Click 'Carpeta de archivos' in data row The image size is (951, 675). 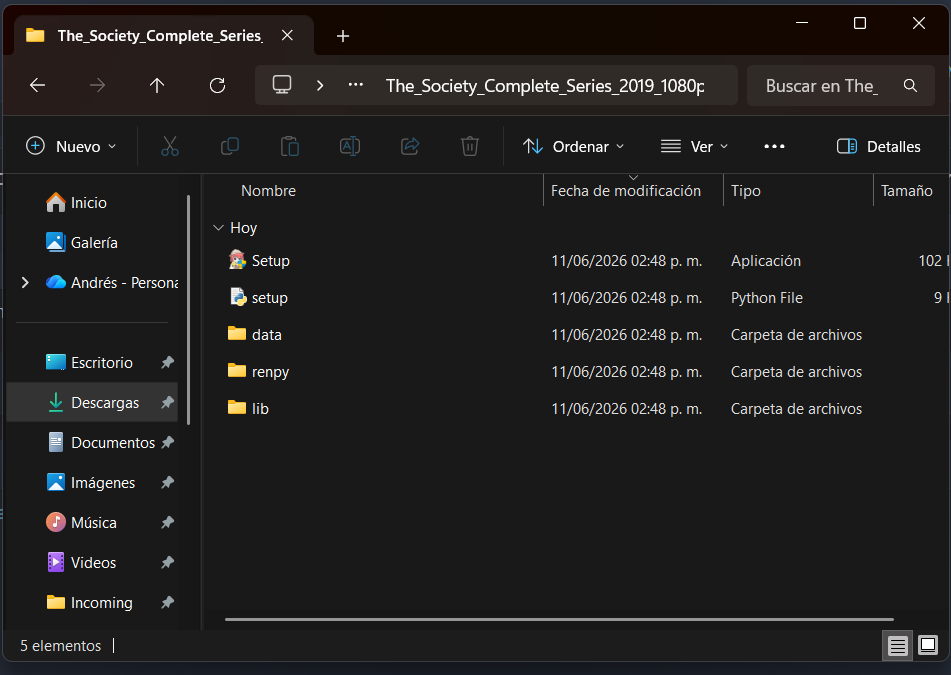pyautogui.click(x=796, y=335)
